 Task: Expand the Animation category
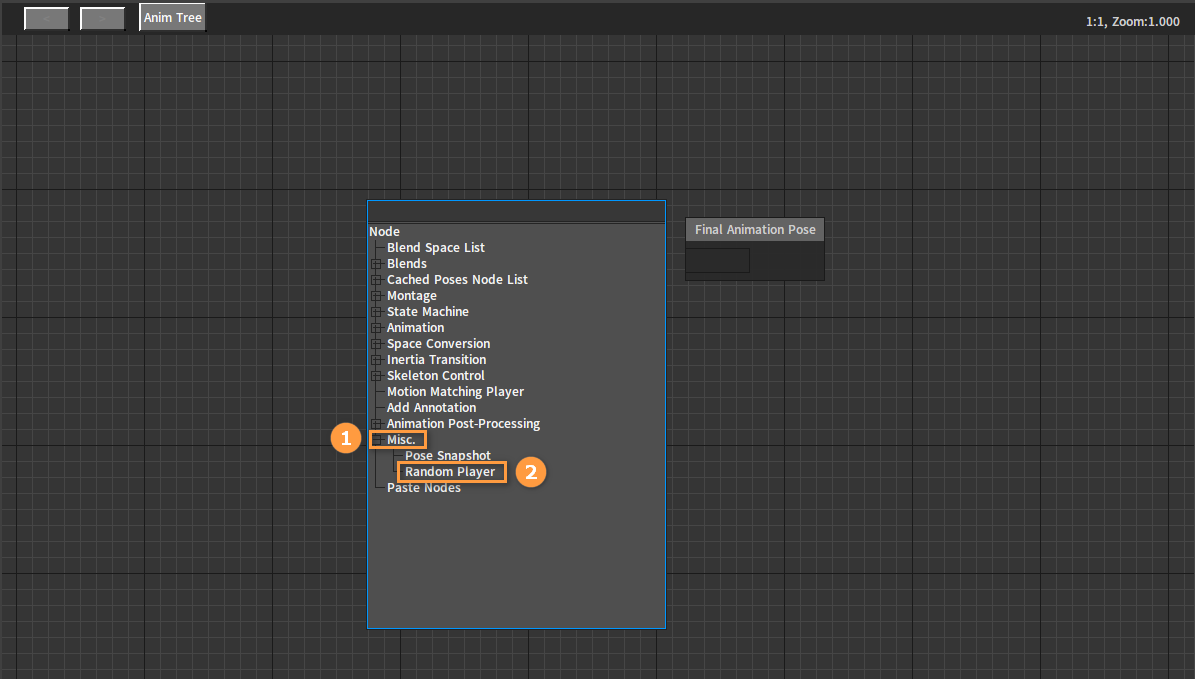(376, 328)
